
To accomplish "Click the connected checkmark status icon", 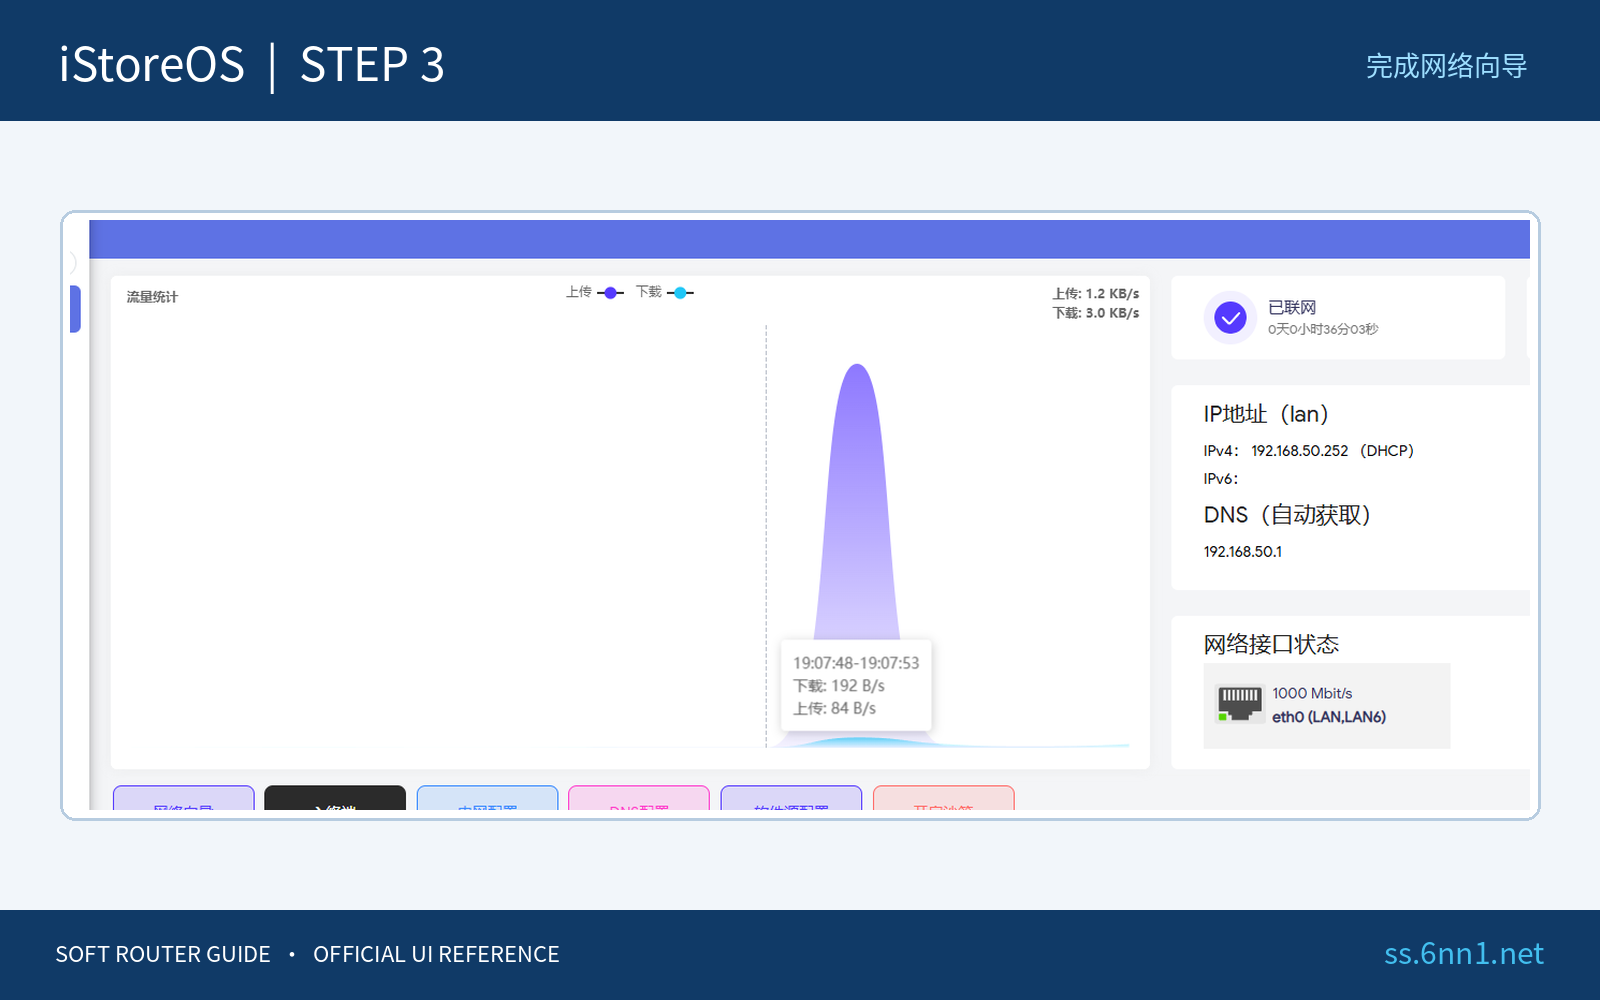I will 1230,318.
